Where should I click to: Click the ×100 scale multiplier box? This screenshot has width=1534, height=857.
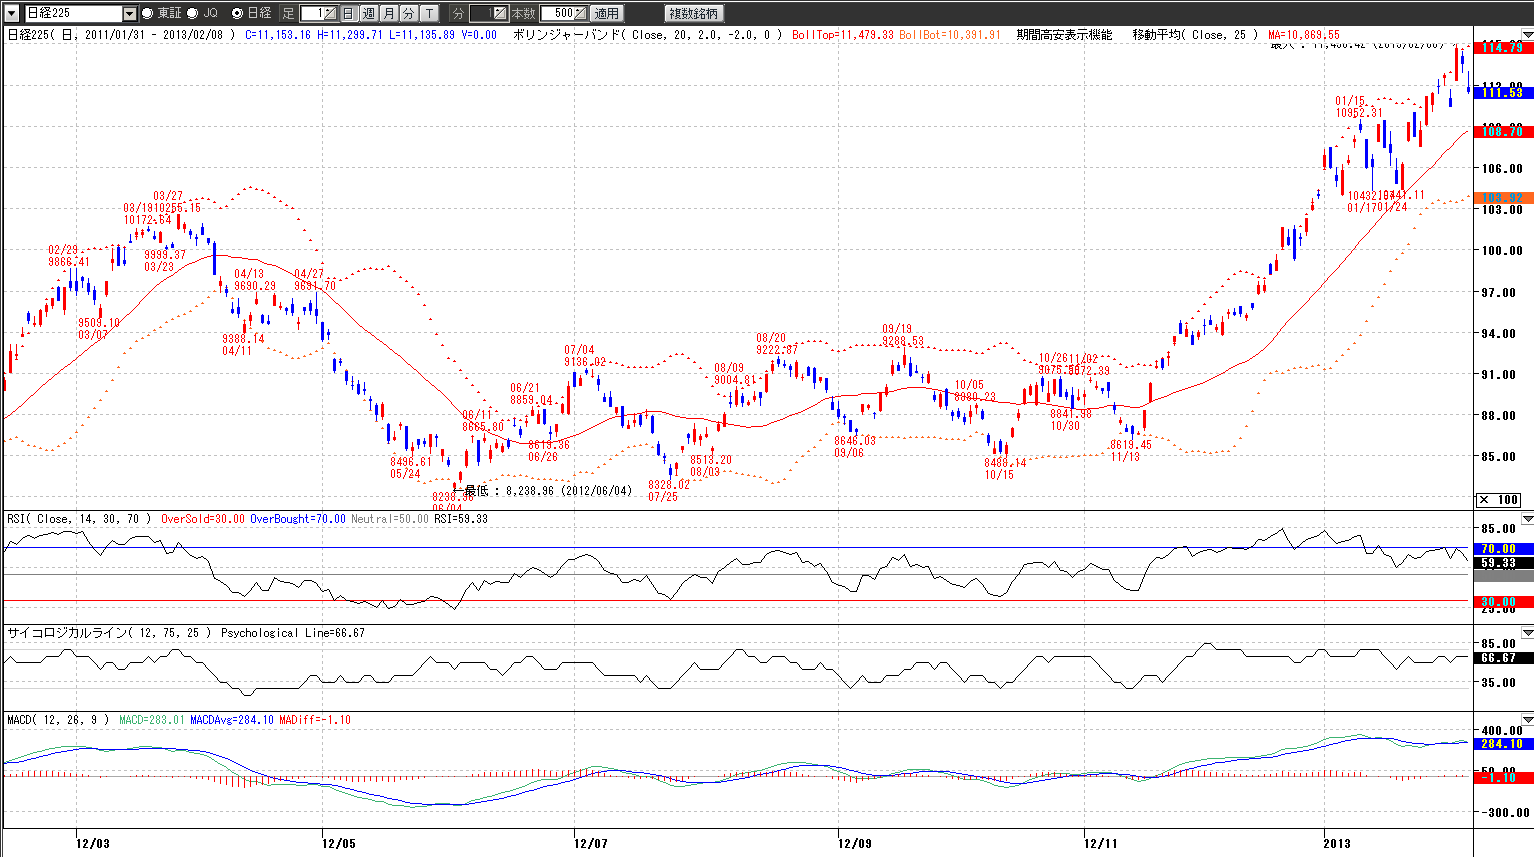(x=1498, y=500)
